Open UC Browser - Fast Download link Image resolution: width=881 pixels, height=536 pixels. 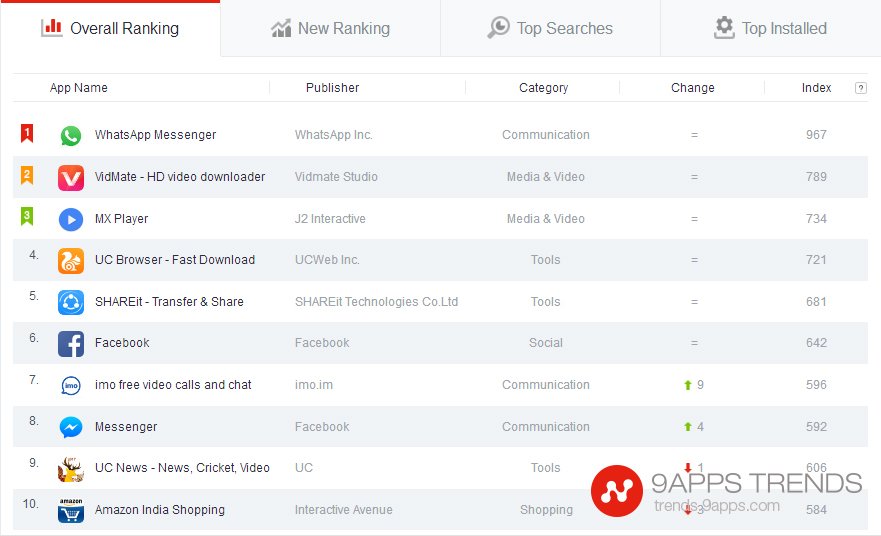[x=175, y=260]
